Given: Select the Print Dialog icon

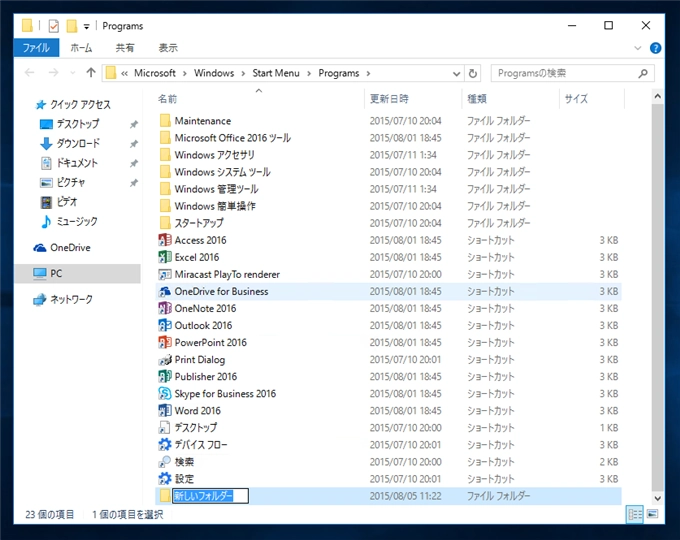Looking at the screenshot, I should (x=165, y=359).
